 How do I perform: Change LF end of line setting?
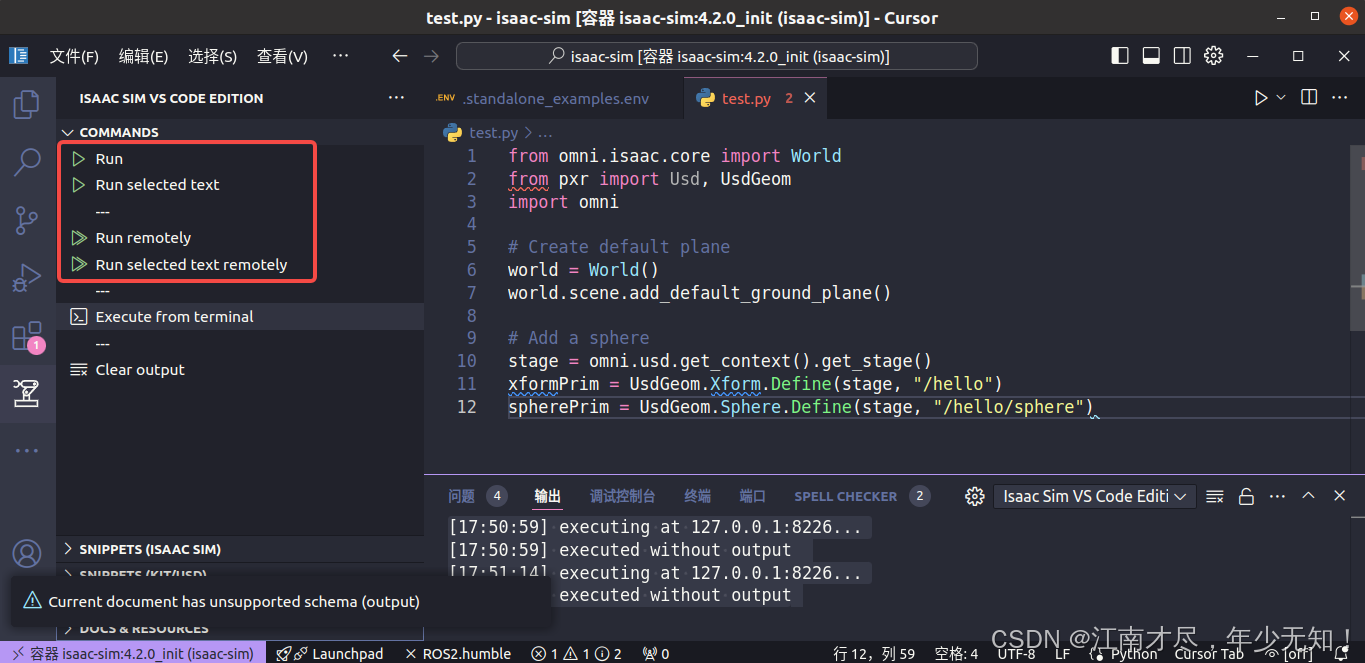1062,653
